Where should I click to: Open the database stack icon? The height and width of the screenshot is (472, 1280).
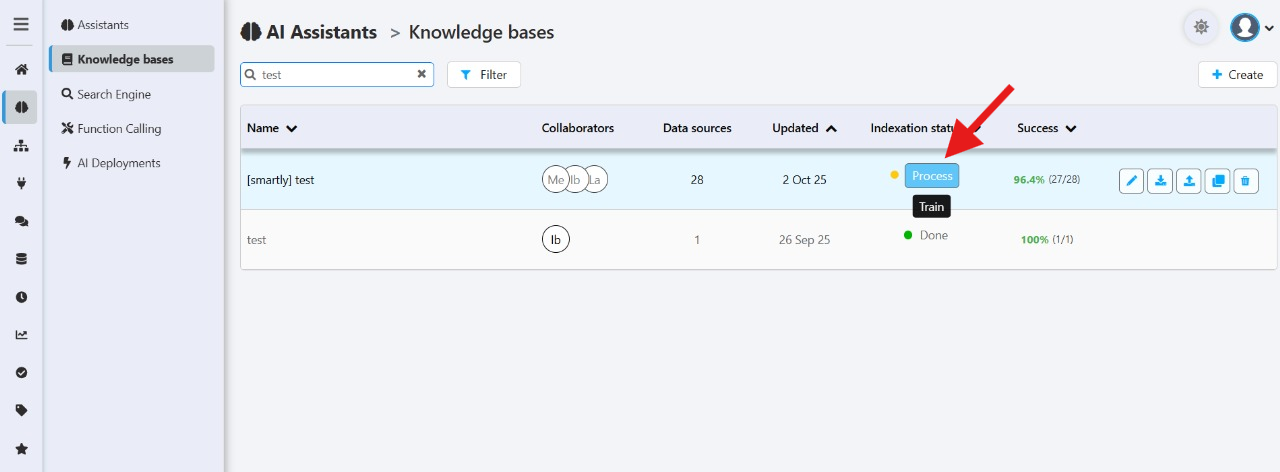21,259
